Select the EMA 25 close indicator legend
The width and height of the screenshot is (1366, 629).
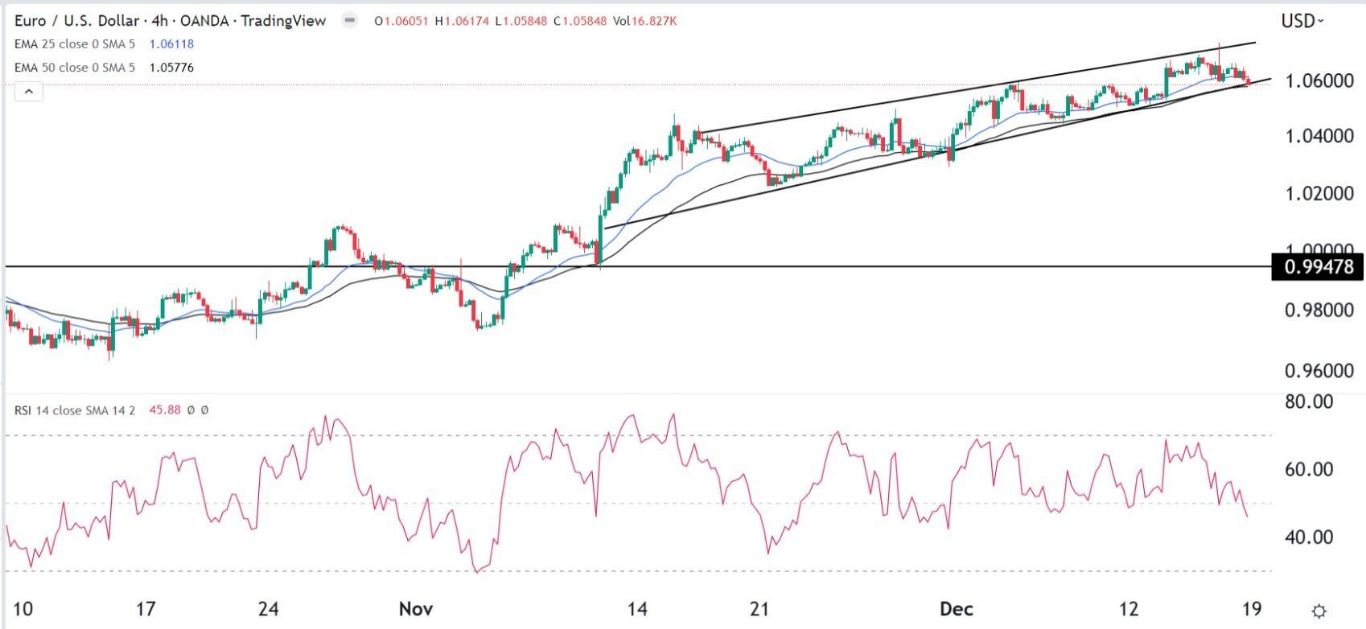click(x=76, y=45)
